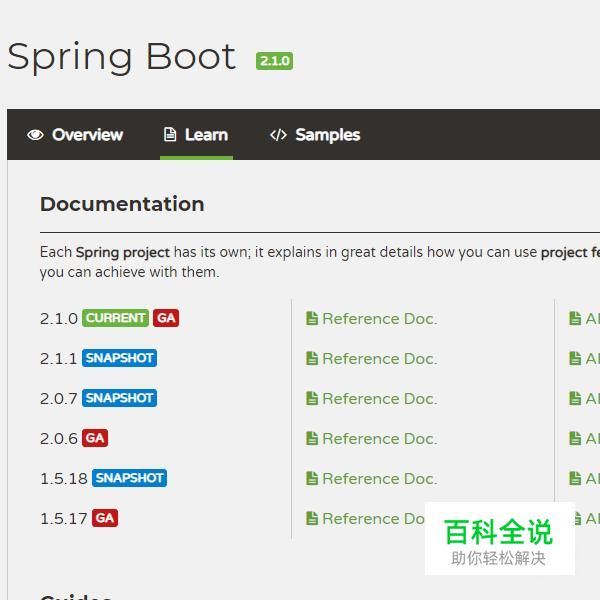
Task: Click the eye icon beside Overview
Action: point(36,135)
